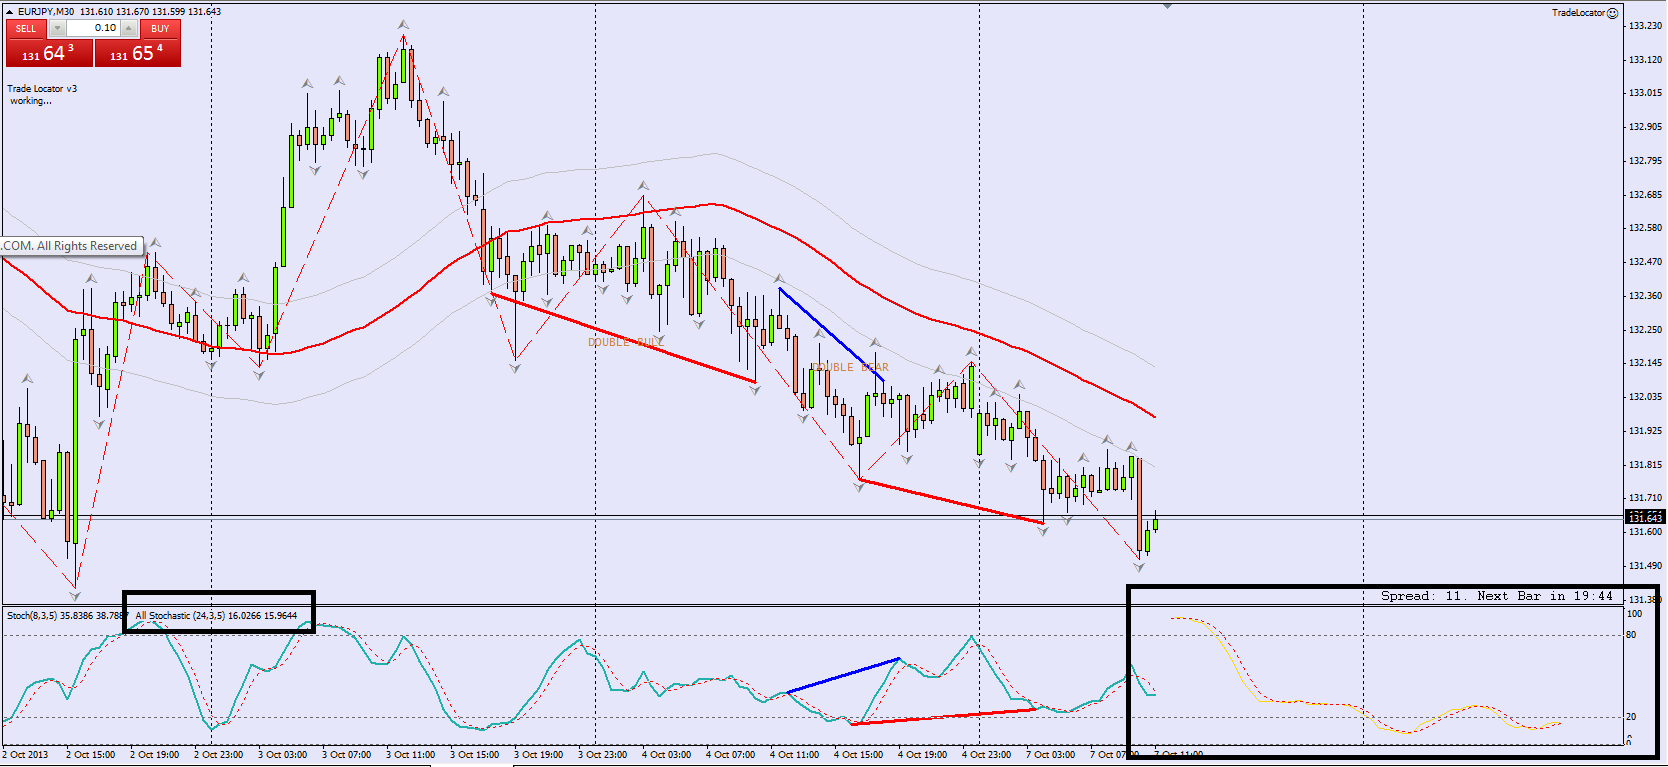Click the chart shift triangle marker at top
The image size is (1668, 767).
[x=1167, y=6]
